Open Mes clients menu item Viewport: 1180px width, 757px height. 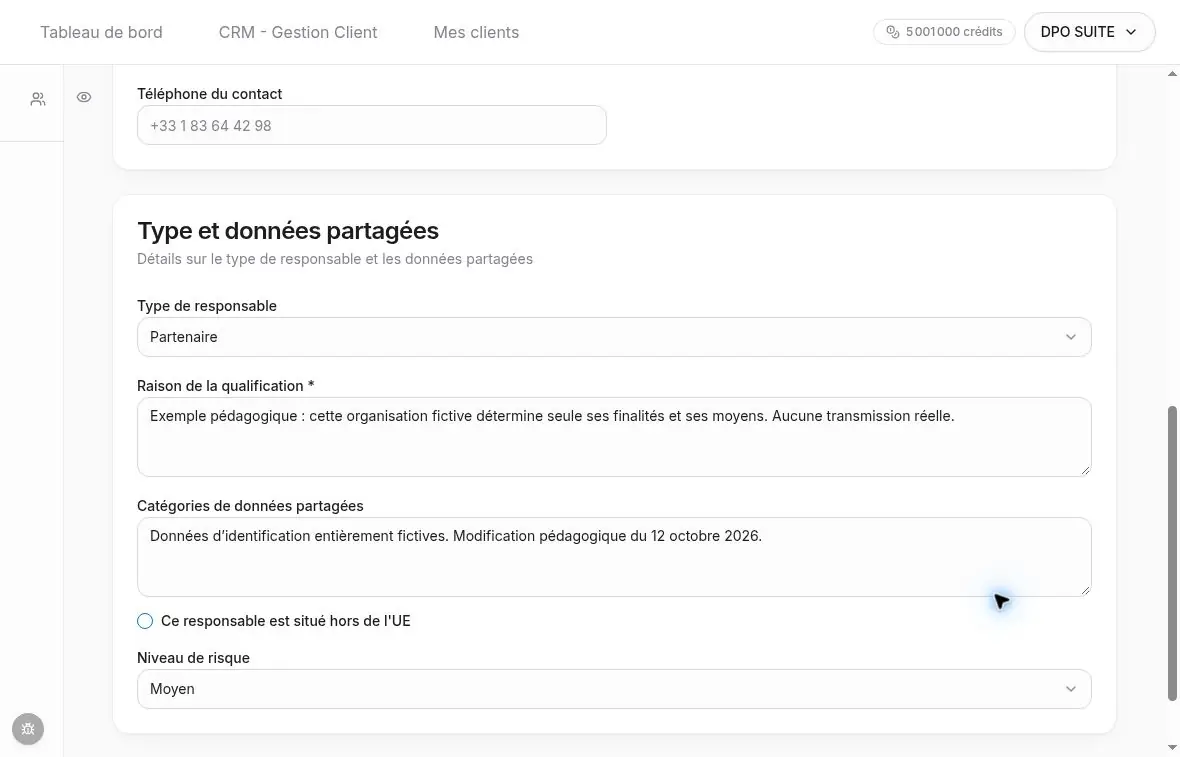(476, 32)
